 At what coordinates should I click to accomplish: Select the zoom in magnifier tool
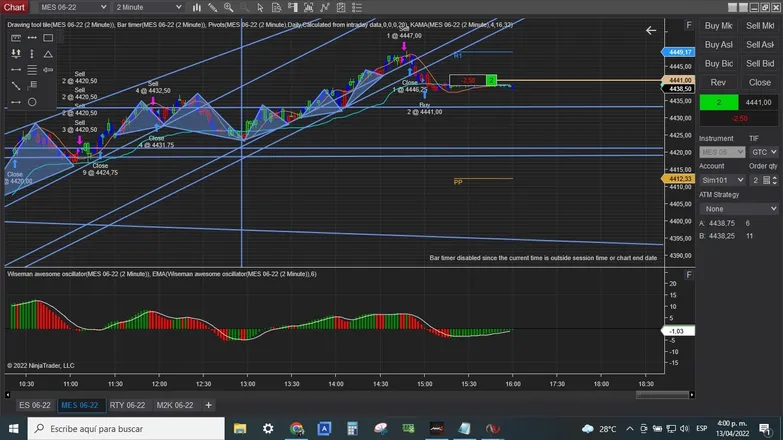[x=229, y=7]
